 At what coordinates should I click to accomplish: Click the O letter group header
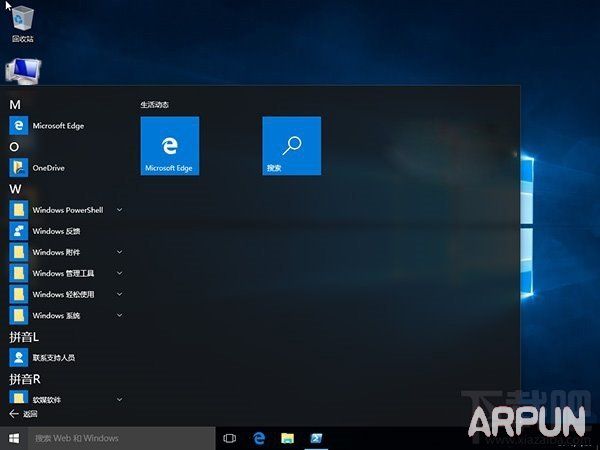tap(14, 147)
